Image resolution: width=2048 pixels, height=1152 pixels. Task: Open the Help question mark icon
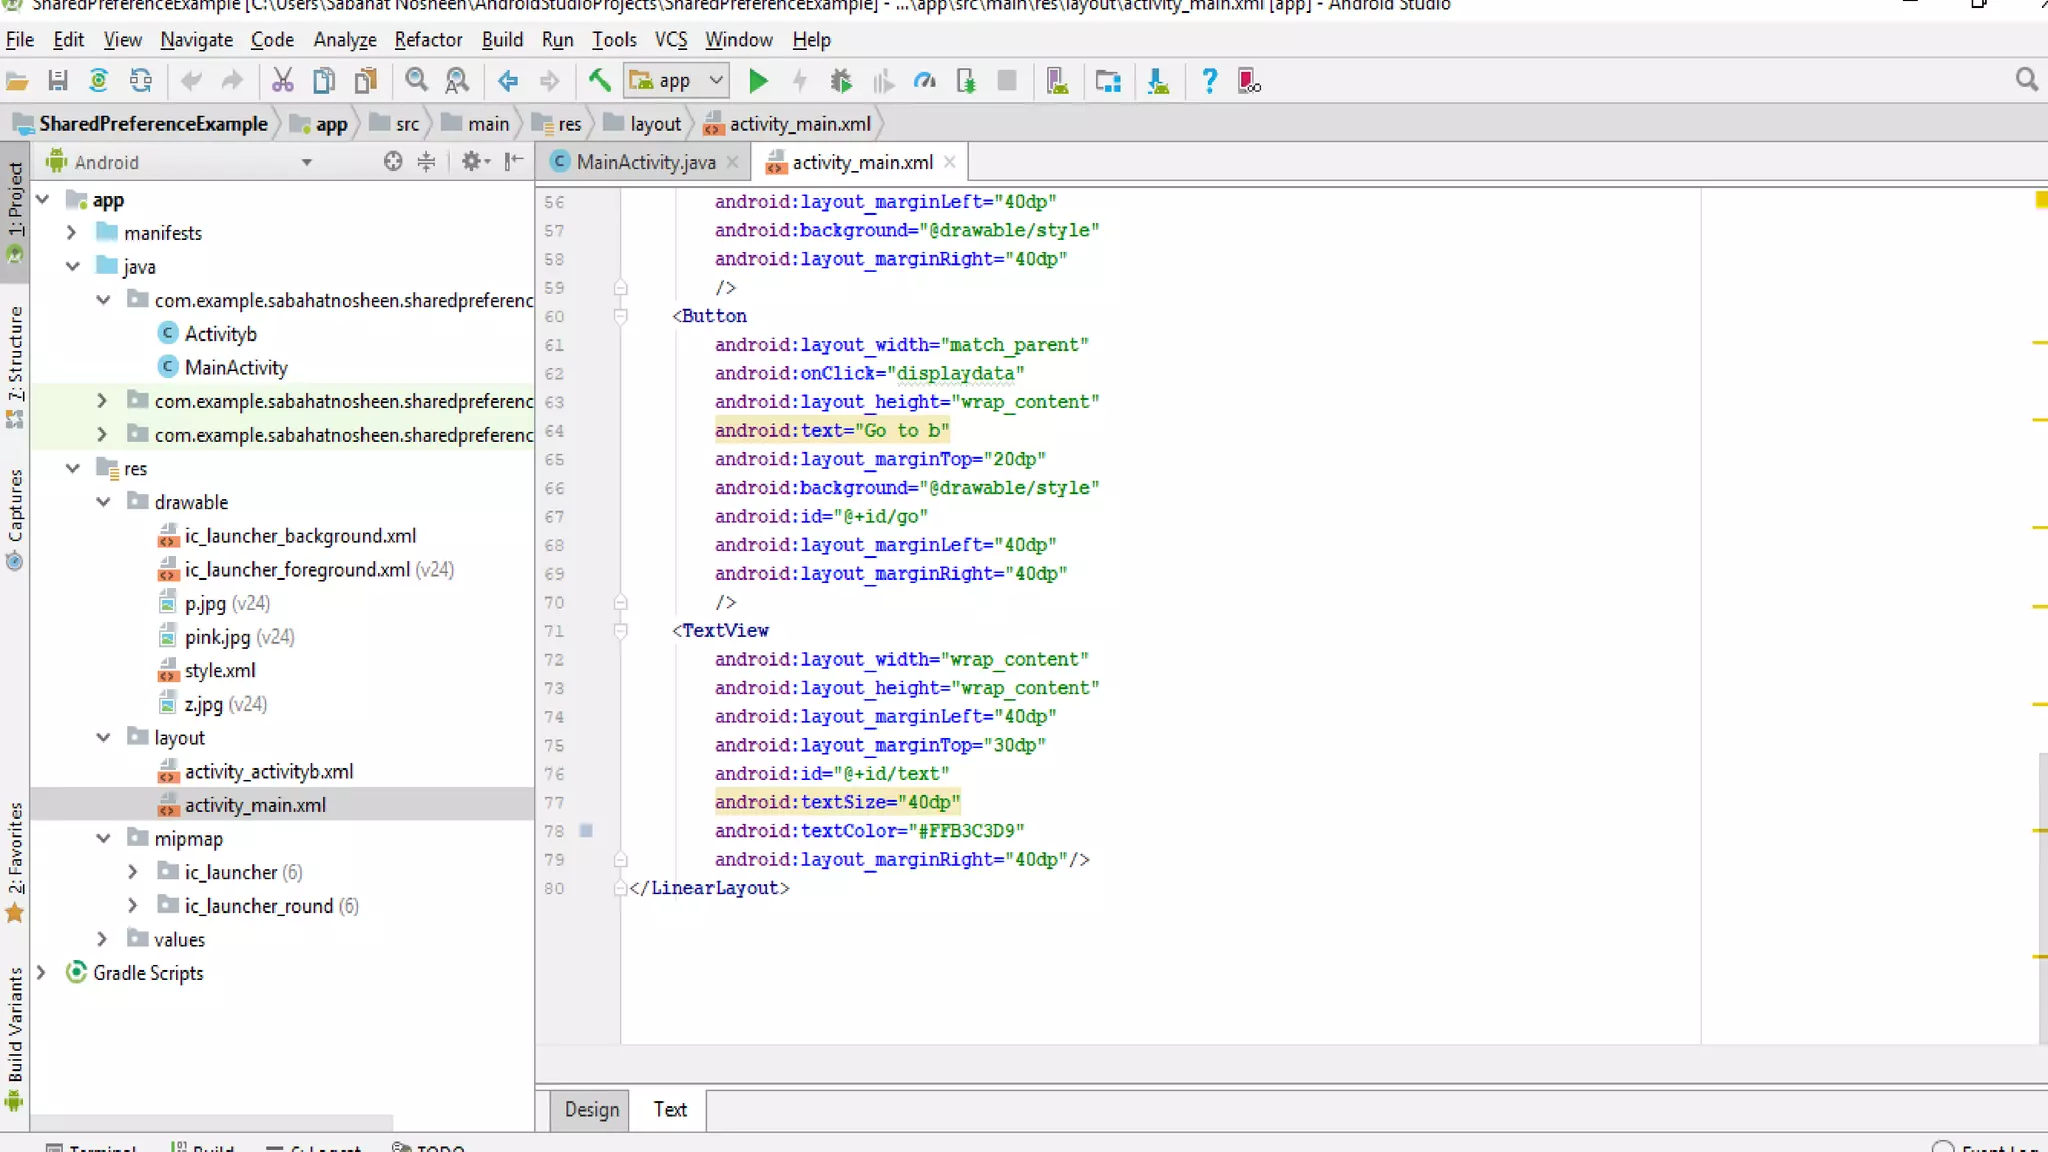[x=1209, y=81]
